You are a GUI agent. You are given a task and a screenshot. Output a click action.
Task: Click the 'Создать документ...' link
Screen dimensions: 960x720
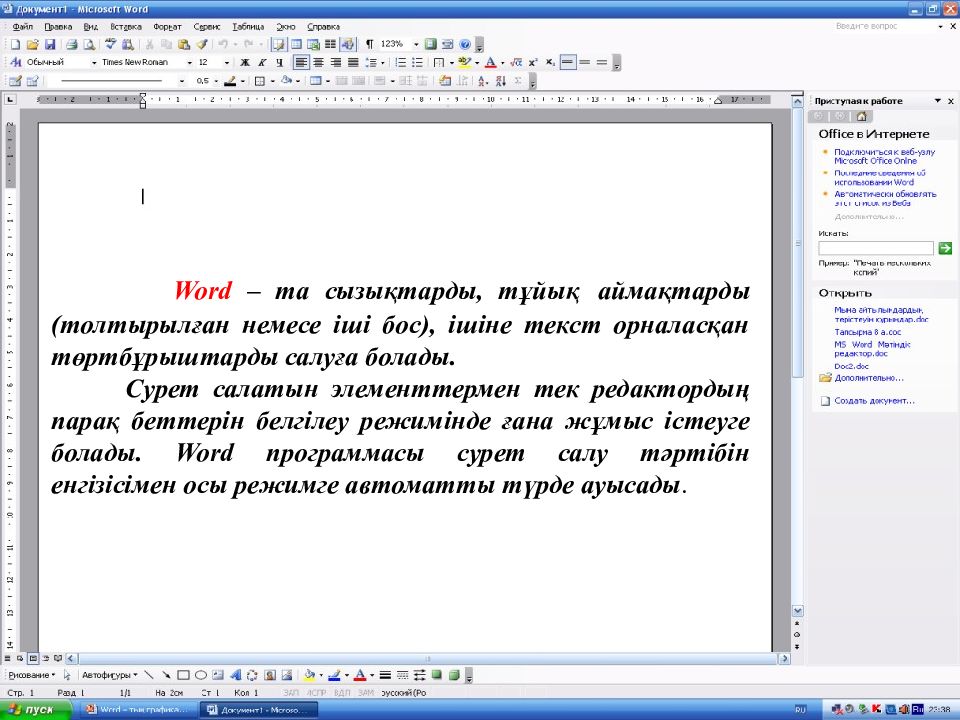coord(874,401)
